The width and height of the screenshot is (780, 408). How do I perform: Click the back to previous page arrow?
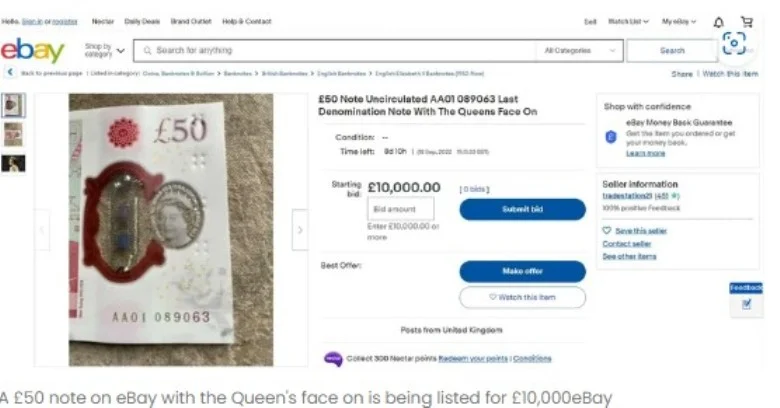click(x=10, y=73)
